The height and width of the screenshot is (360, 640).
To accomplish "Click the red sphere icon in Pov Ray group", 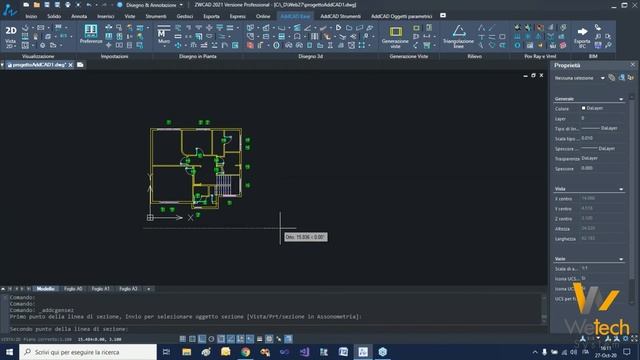I will click(563, 45).
